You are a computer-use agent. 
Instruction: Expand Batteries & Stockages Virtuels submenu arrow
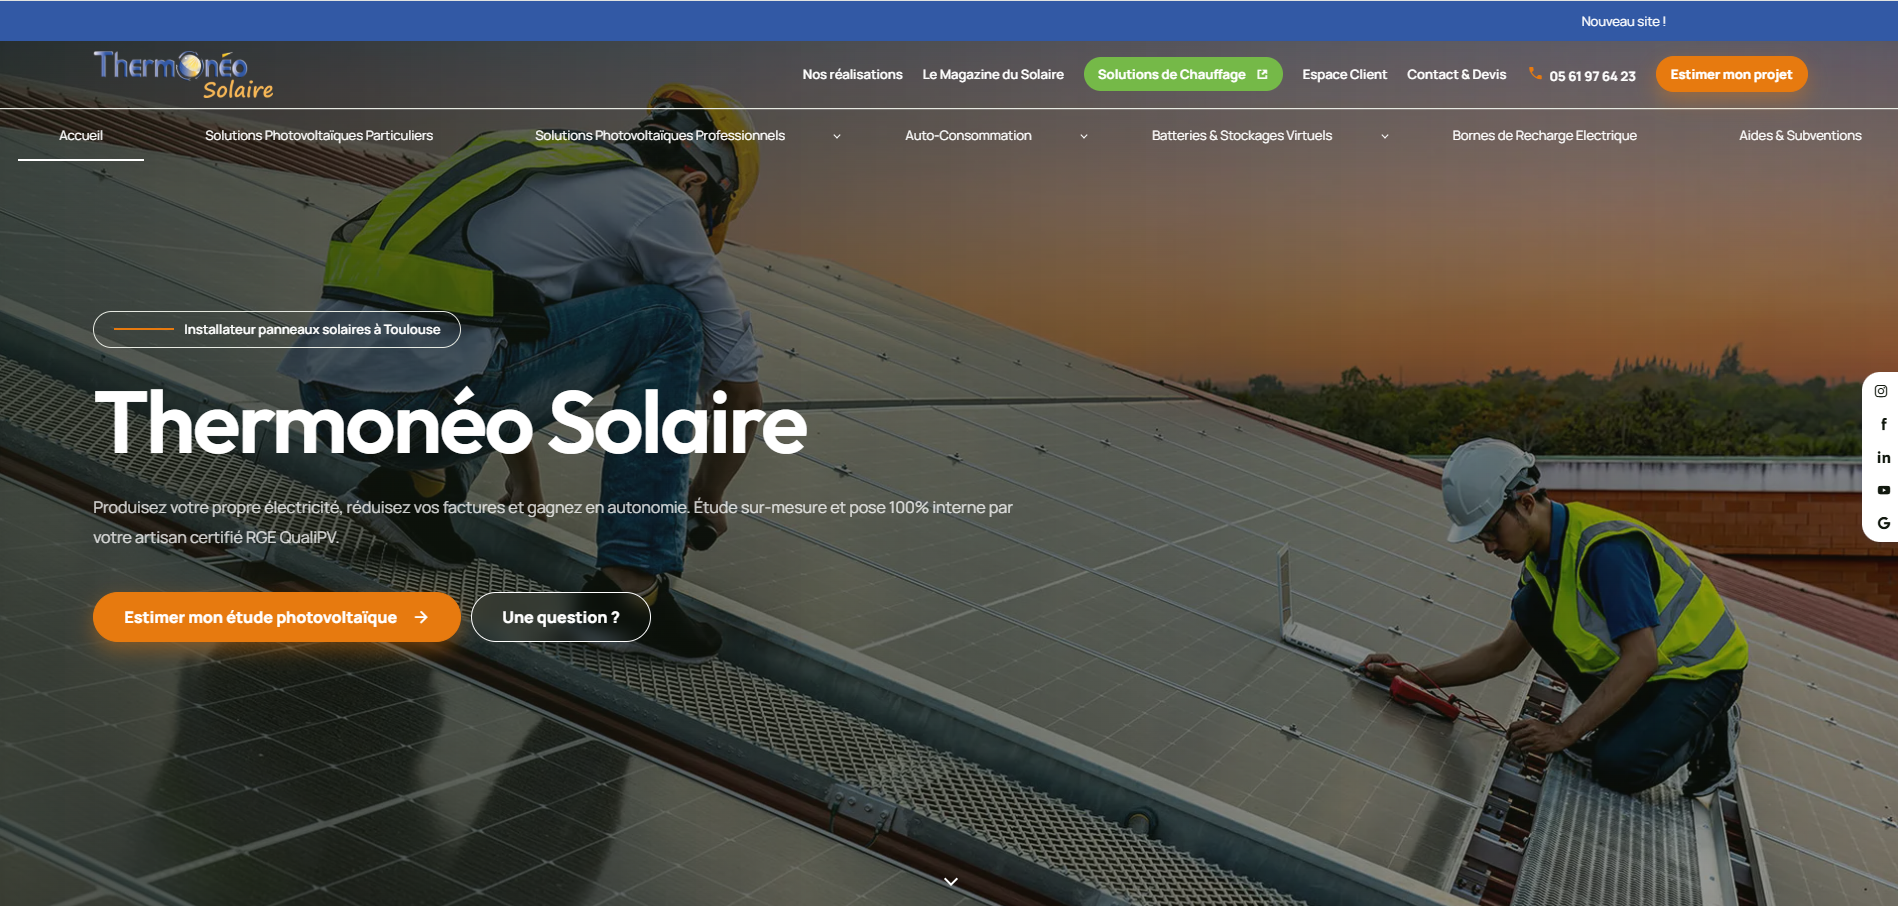pos(1384,136)
